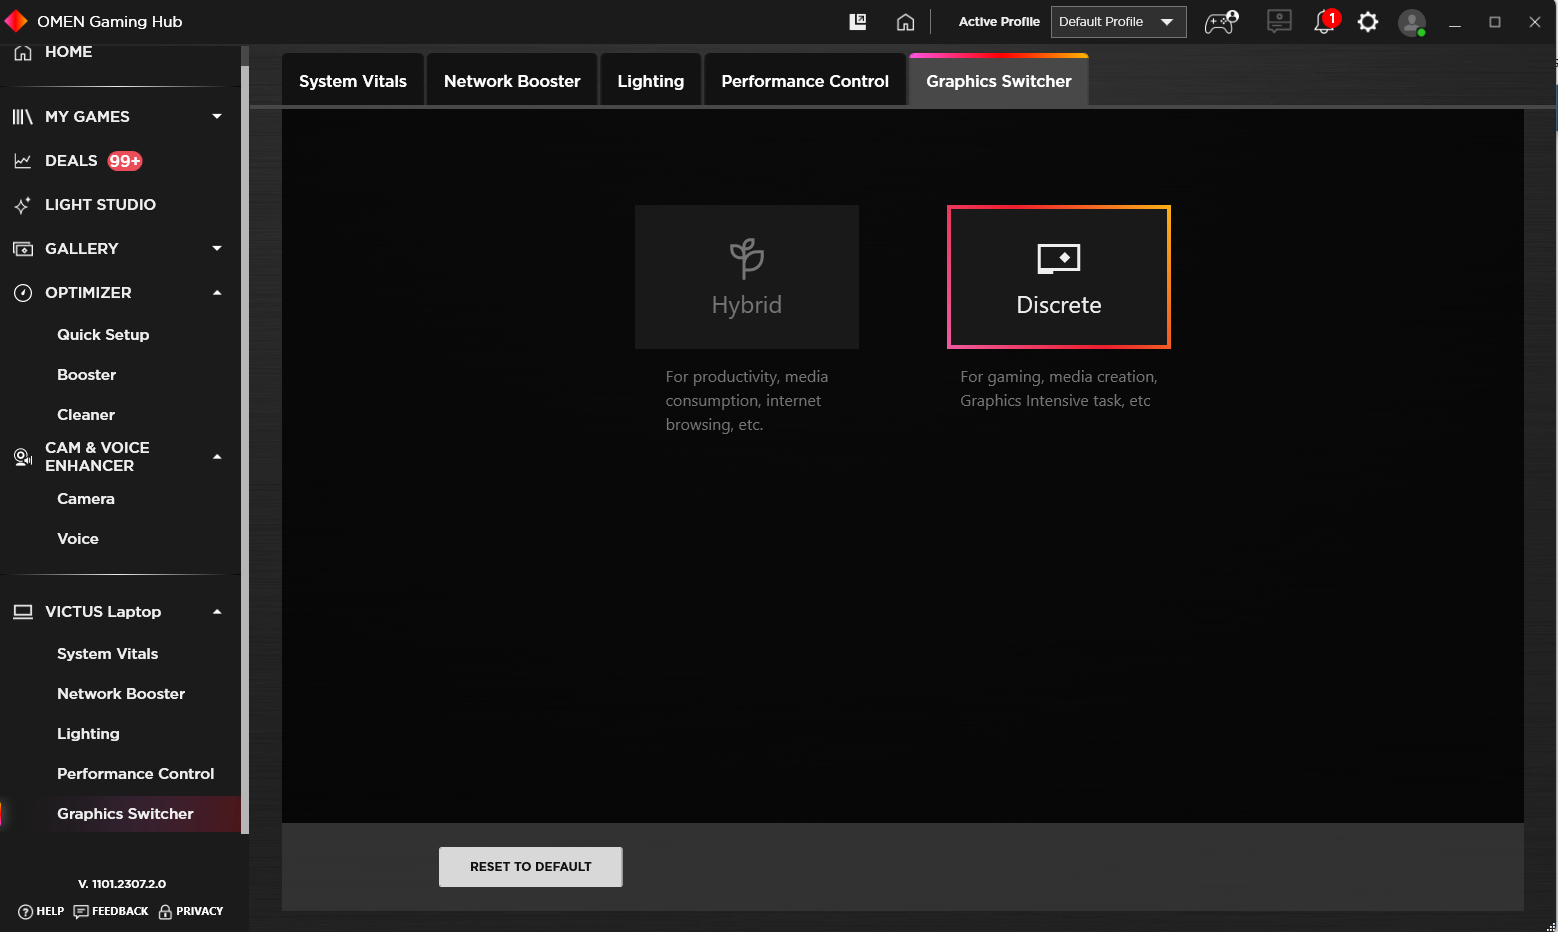Click the user account avatar icon
Viewport: 1558px width, 932px height.
1412,23
